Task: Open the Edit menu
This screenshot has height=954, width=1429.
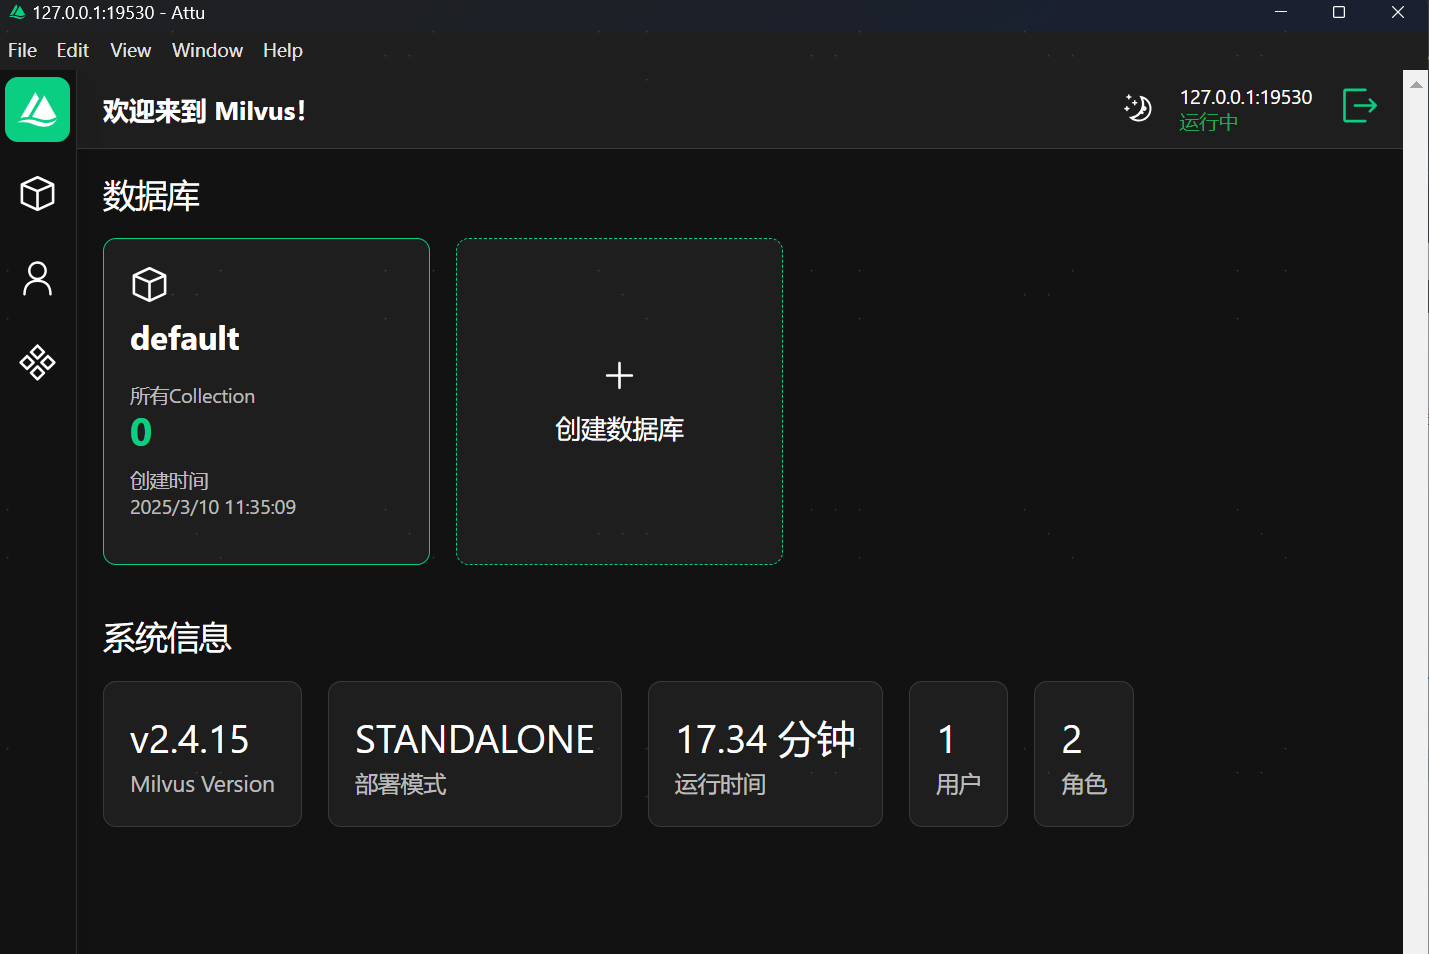Action: (x=72, y=50)
